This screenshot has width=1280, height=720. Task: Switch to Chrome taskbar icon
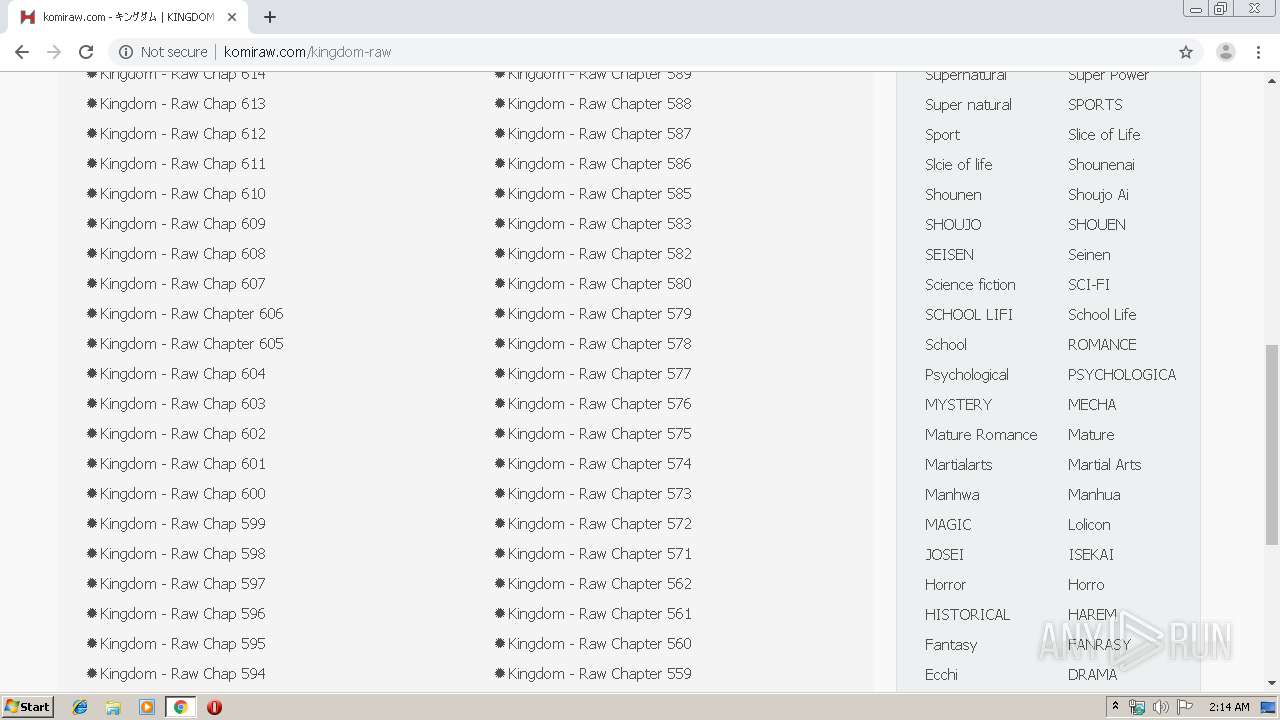180,707
